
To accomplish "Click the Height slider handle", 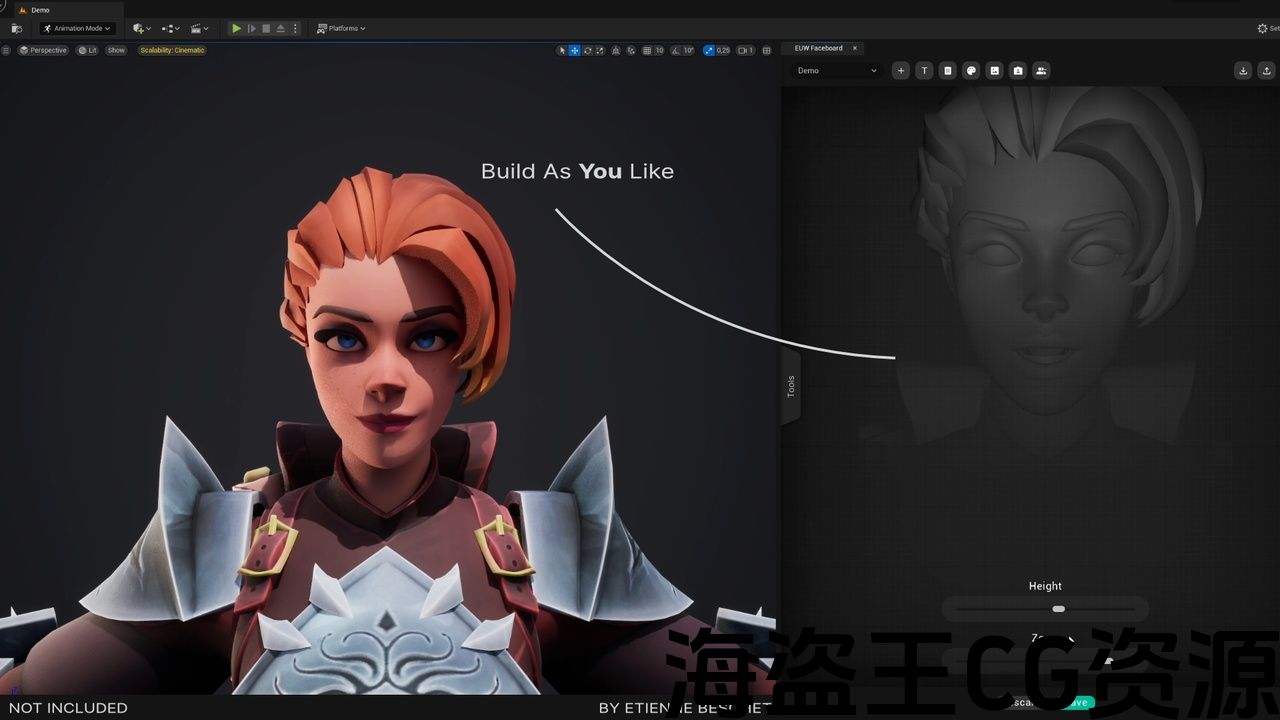I will click(x=1058, y=609).
